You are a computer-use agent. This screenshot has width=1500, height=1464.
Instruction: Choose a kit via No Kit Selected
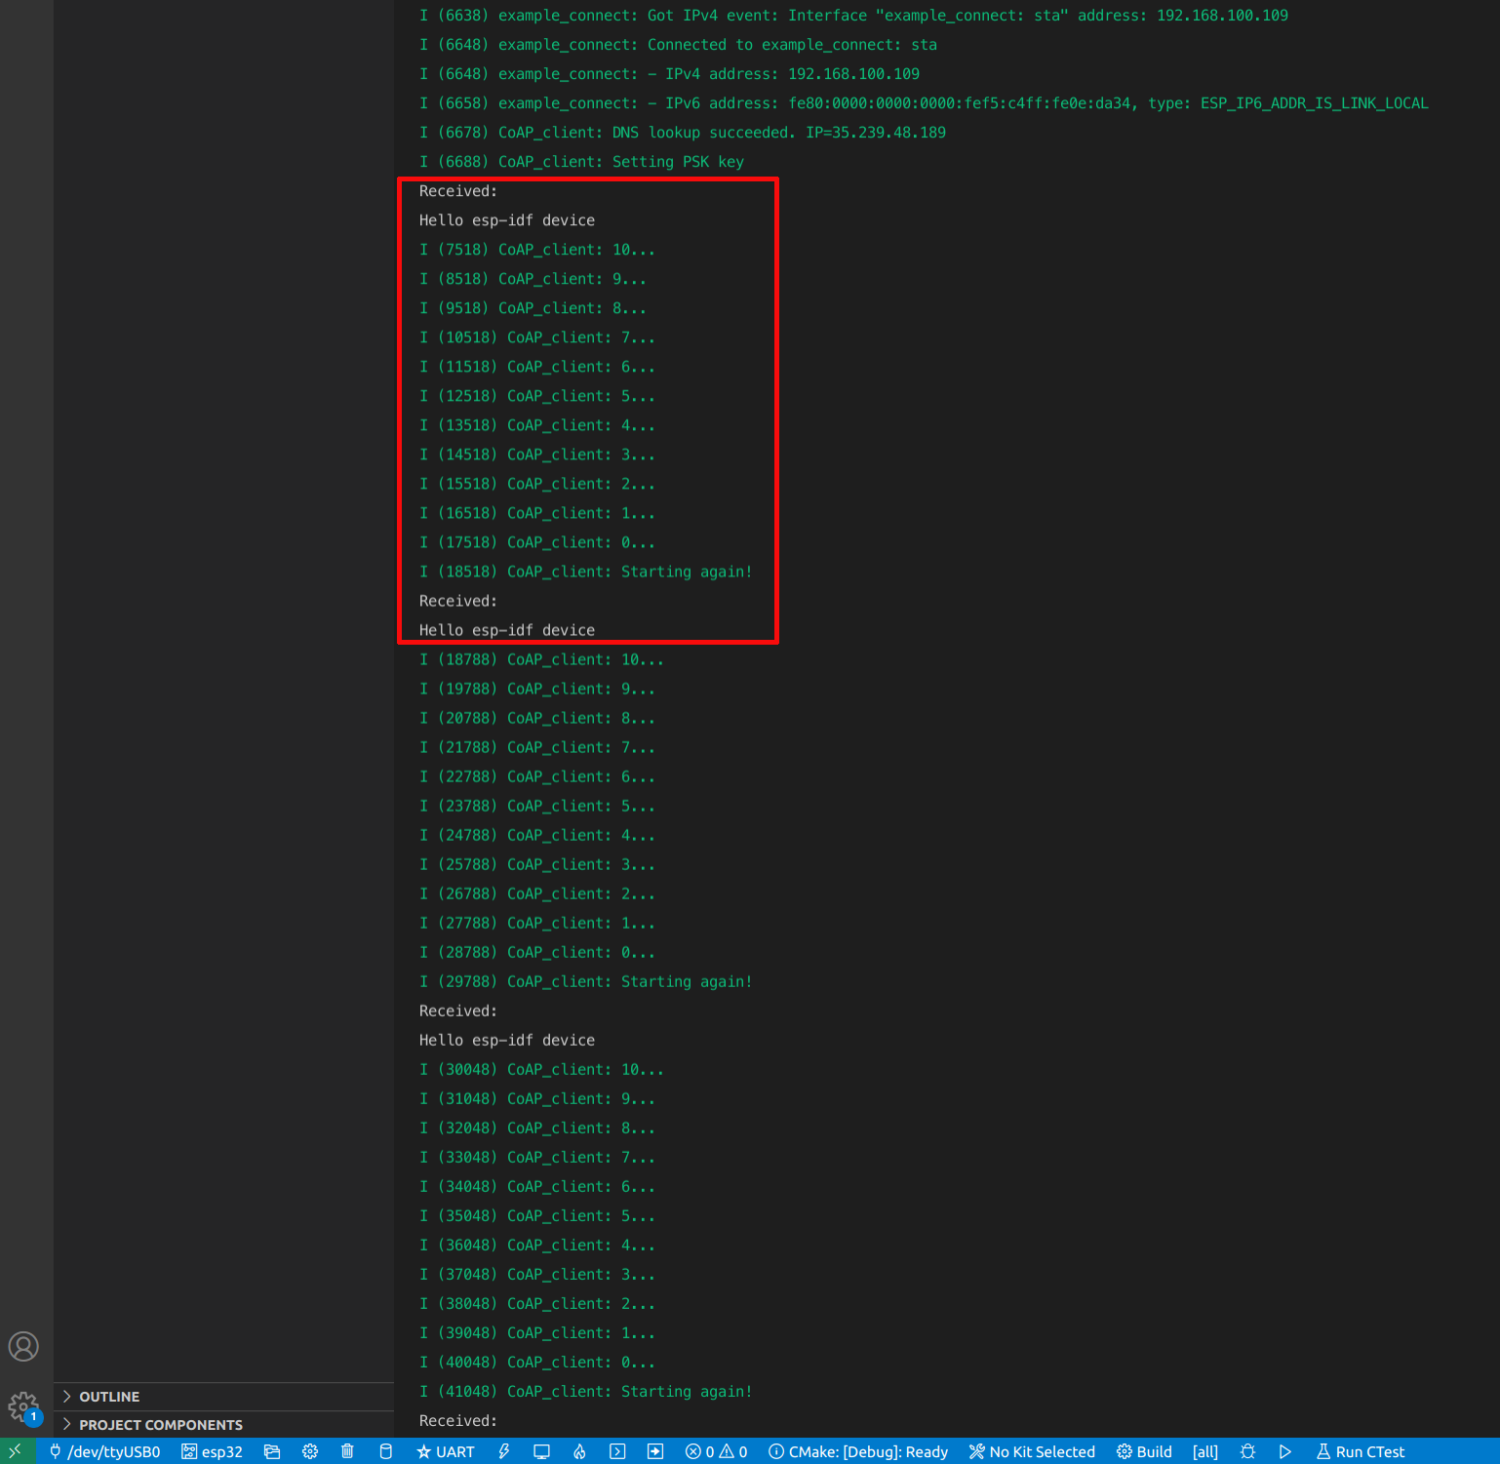pyautogui.click(x=1031, y=1451)
